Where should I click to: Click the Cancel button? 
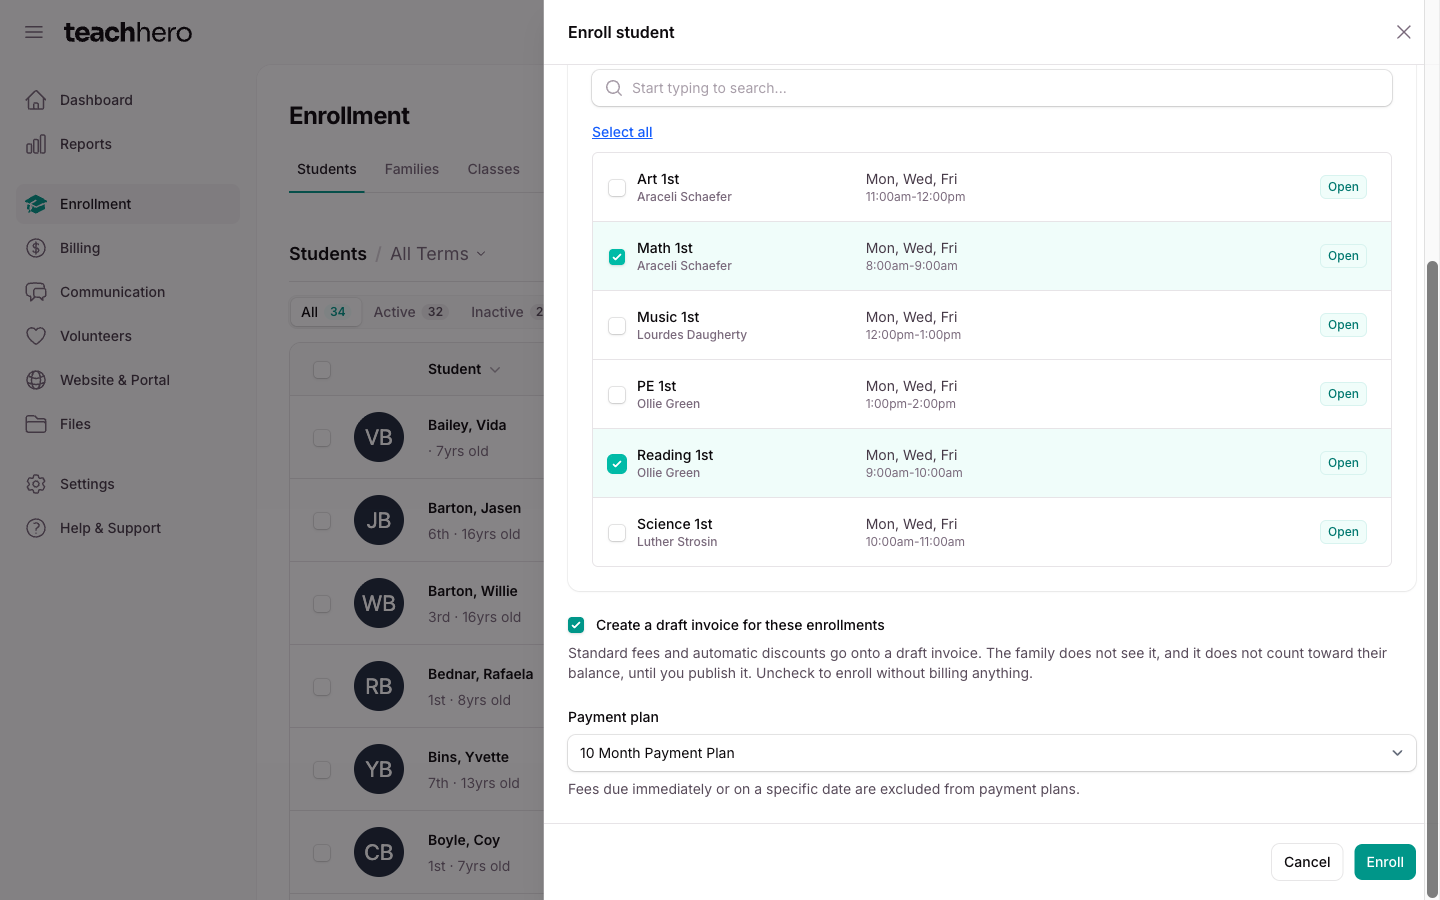[1307, 862]
